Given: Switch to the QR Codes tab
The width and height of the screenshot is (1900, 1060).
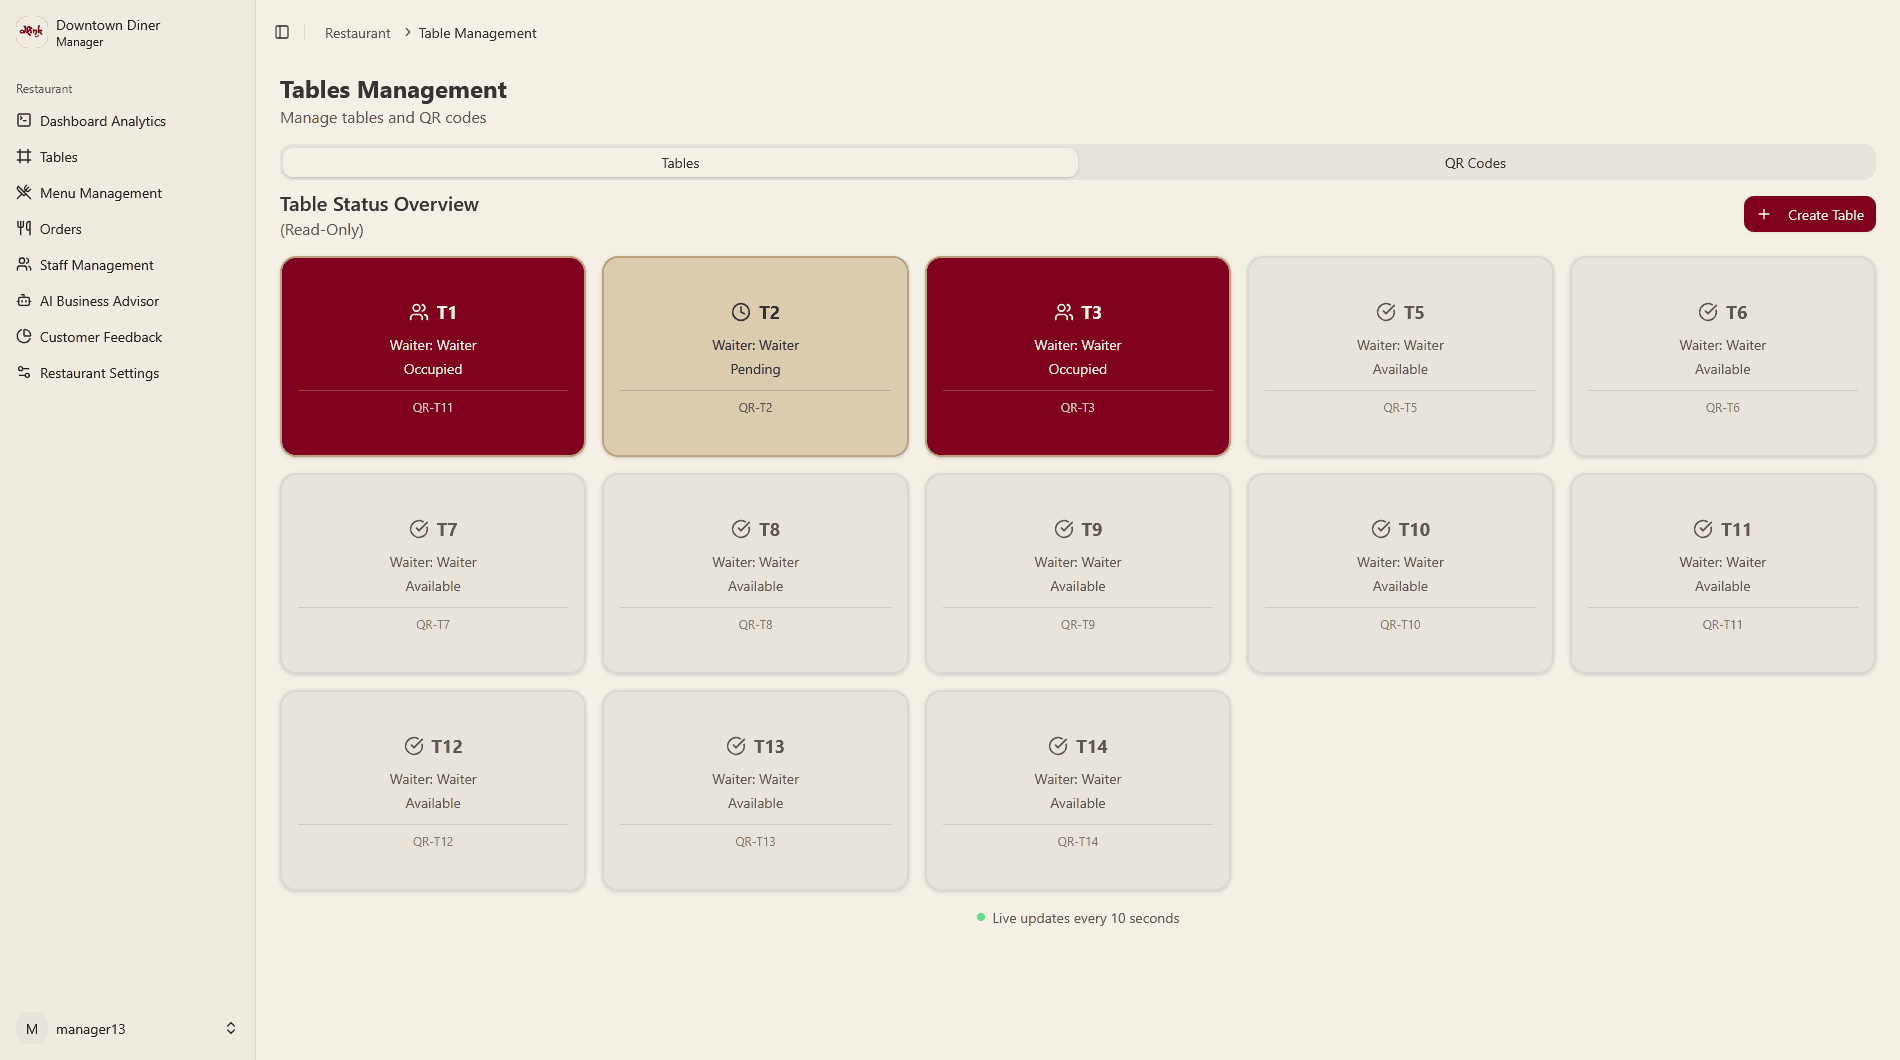Looking at the screenshot, I should click(x=1475, y=163).
